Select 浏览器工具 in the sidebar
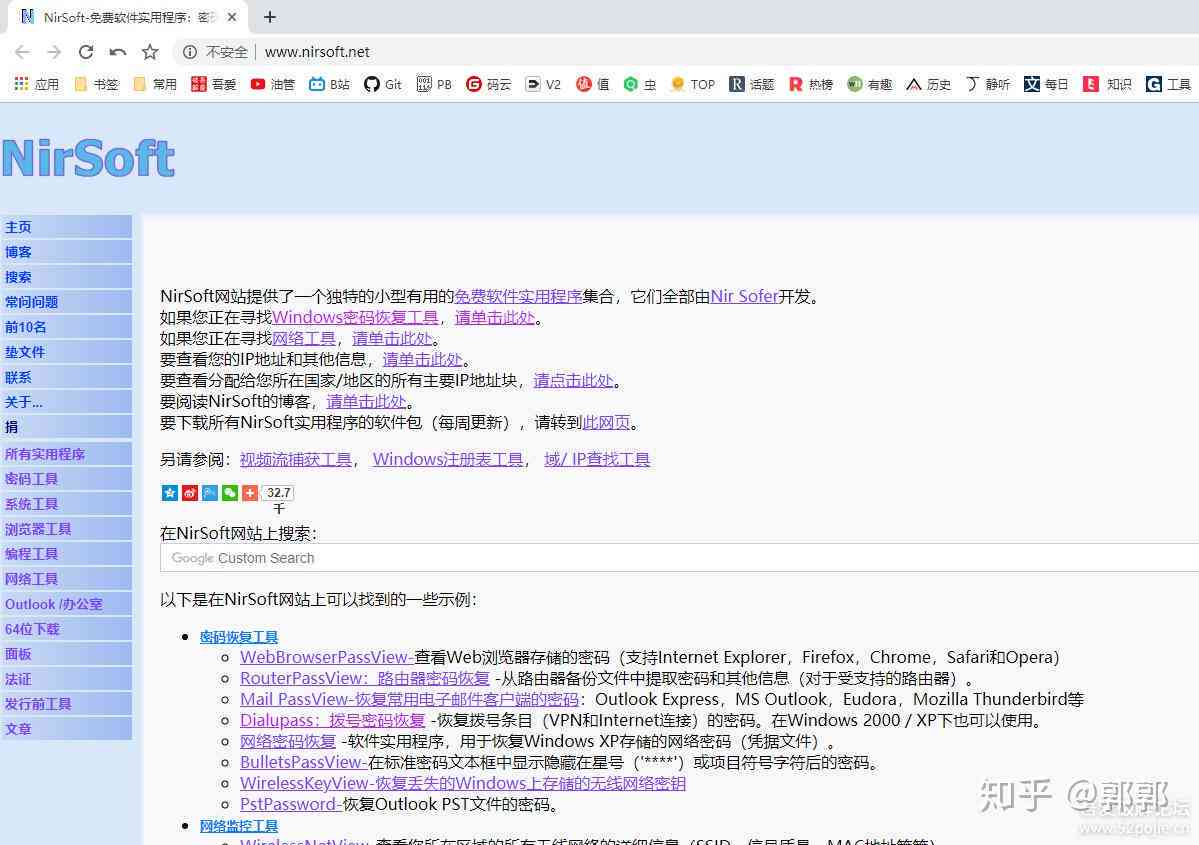Screen dimensions: 1199x845 (66, 529)
